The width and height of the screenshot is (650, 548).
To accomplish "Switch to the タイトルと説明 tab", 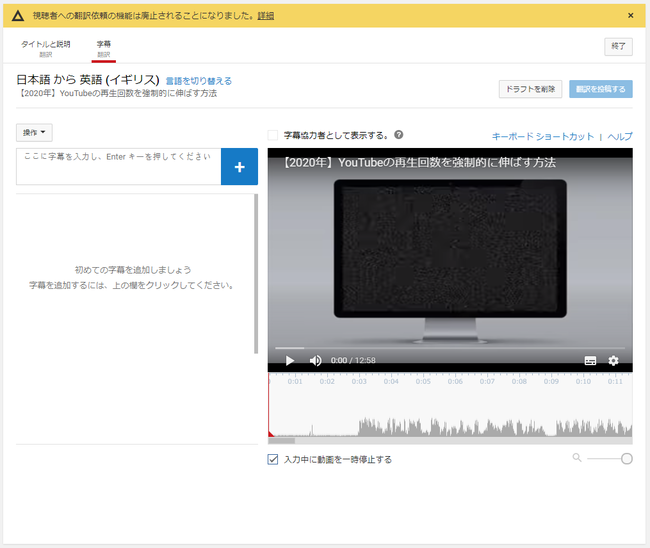I will (x=46, y=48).
